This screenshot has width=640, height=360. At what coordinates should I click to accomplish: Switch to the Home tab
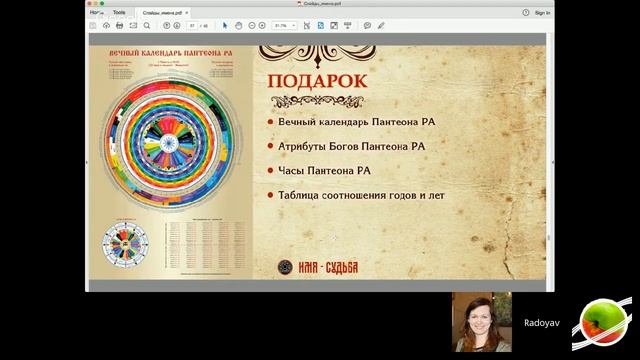(96, 13)
